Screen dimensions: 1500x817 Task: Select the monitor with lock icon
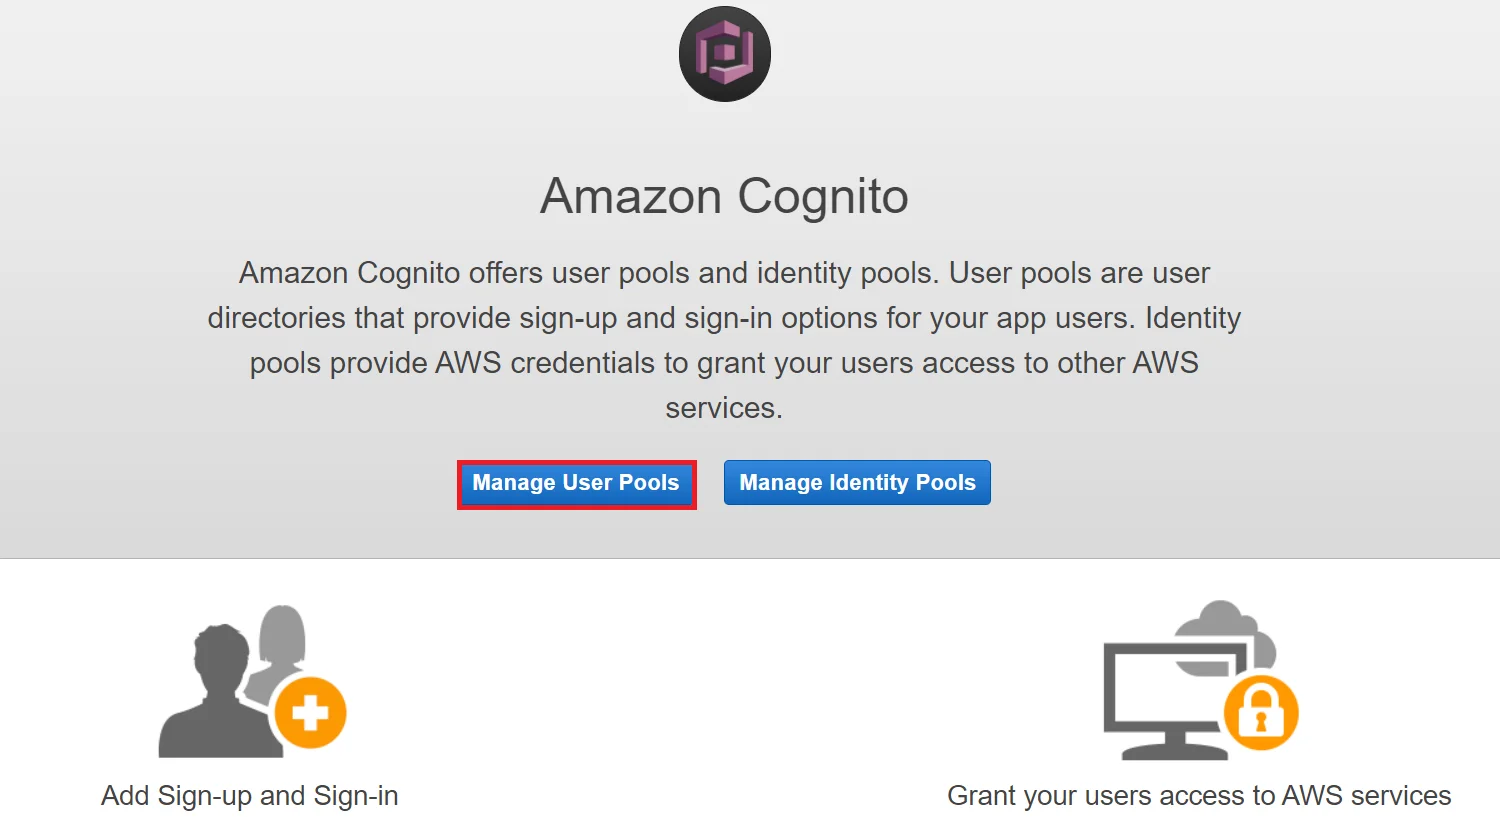pyautogui.click(x=1200, y=681)
